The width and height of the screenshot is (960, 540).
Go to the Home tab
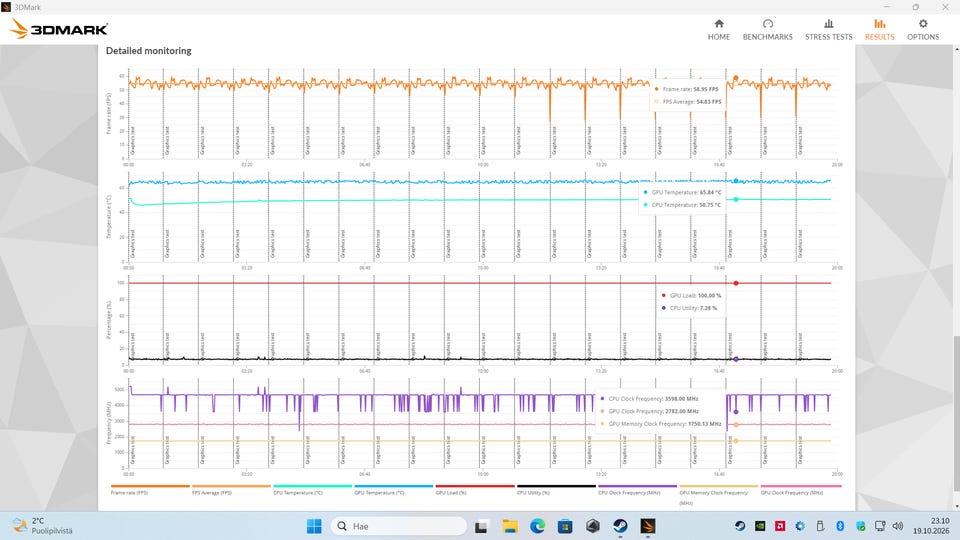(719, 29)
